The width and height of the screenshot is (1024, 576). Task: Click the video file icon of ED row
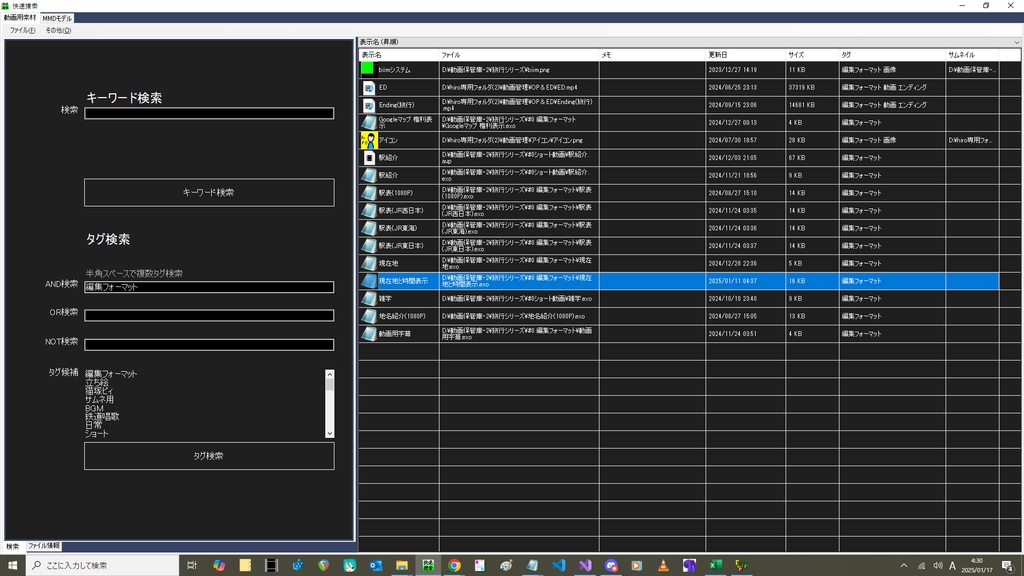[x=369, y=87]
